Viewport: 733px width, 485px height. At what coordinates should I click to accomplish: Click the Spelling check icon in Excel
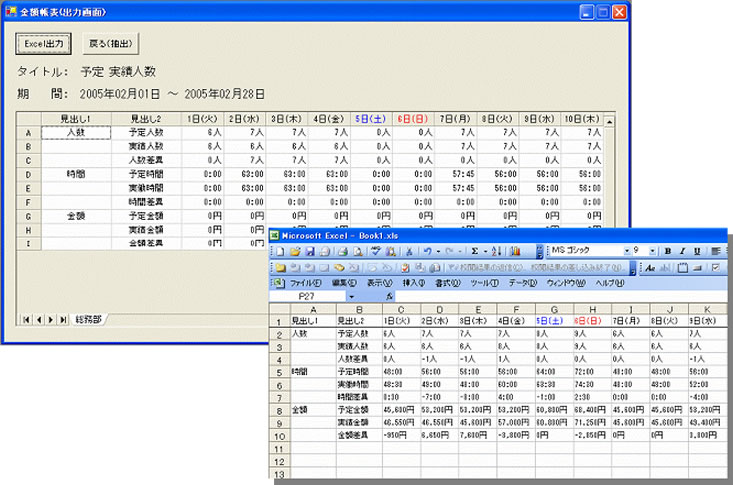click(376, 251)
